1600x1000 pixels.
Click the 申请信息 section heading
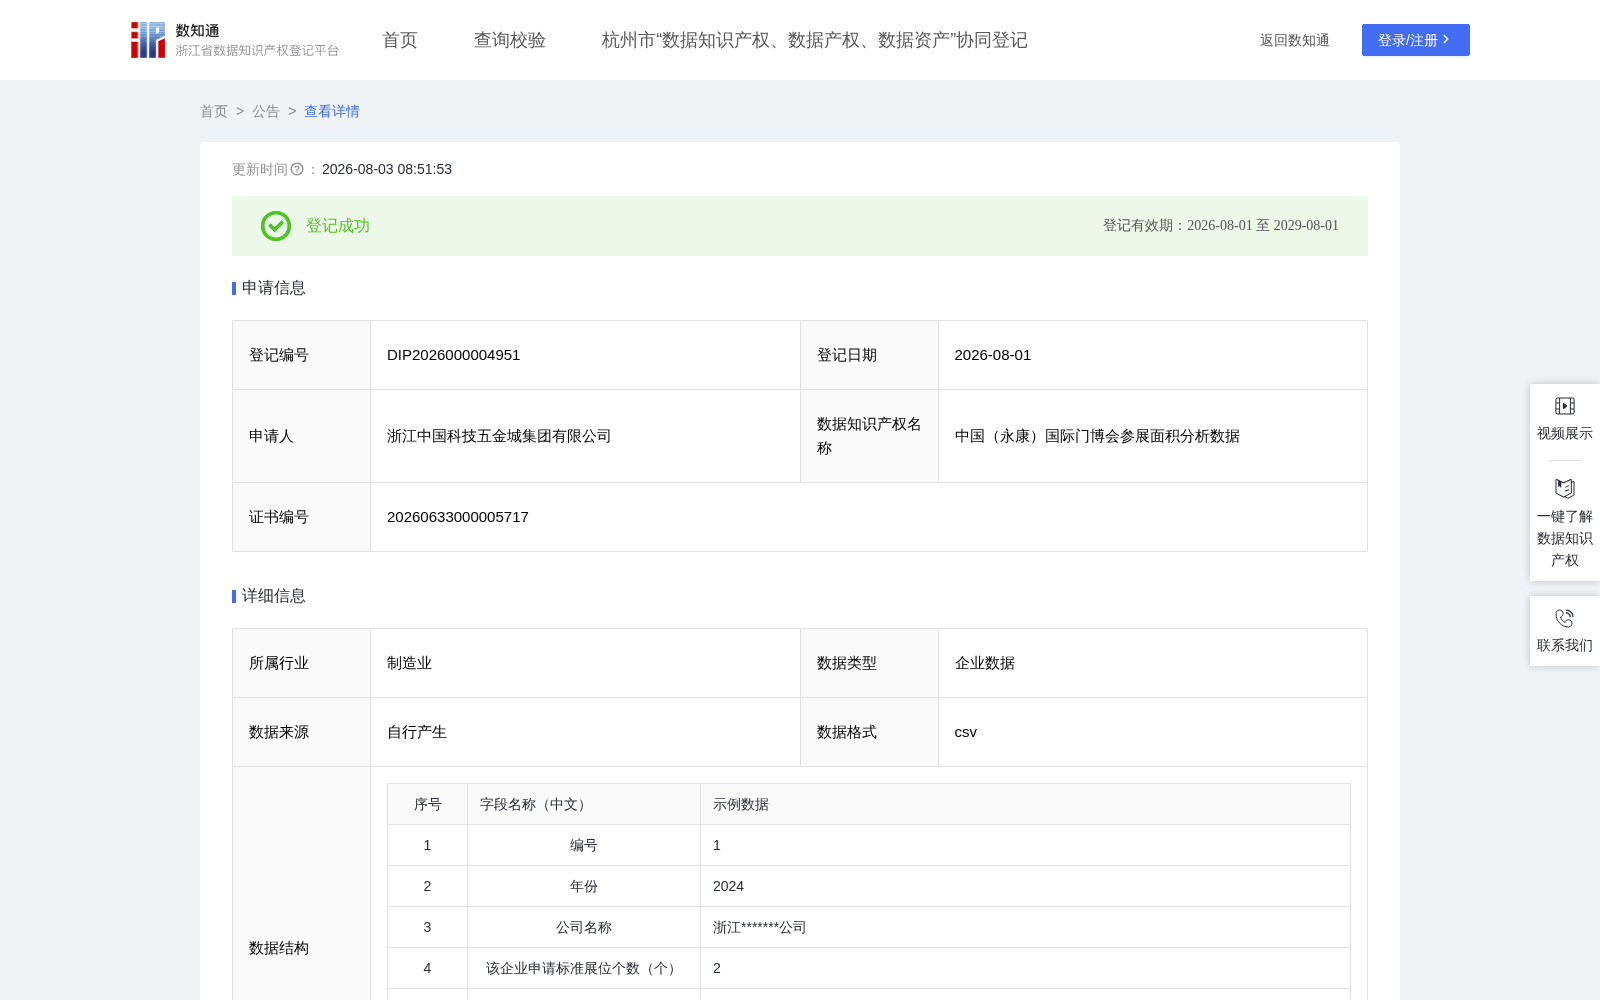pyautogui.click(x=274, y=288)
